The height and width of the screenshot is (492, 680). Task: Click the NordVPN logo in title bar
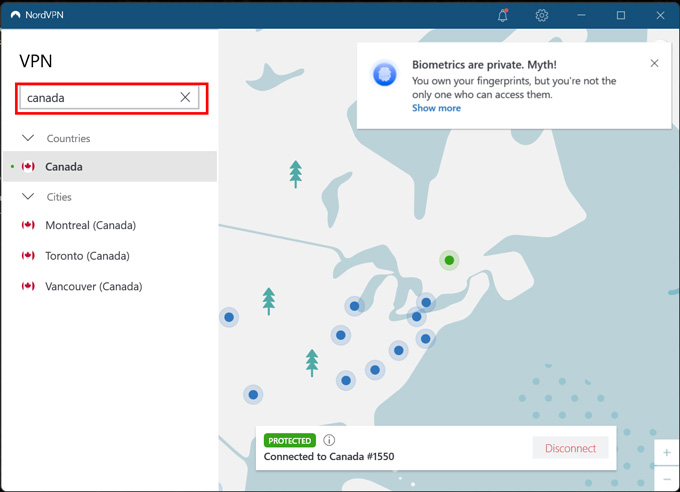16,15
